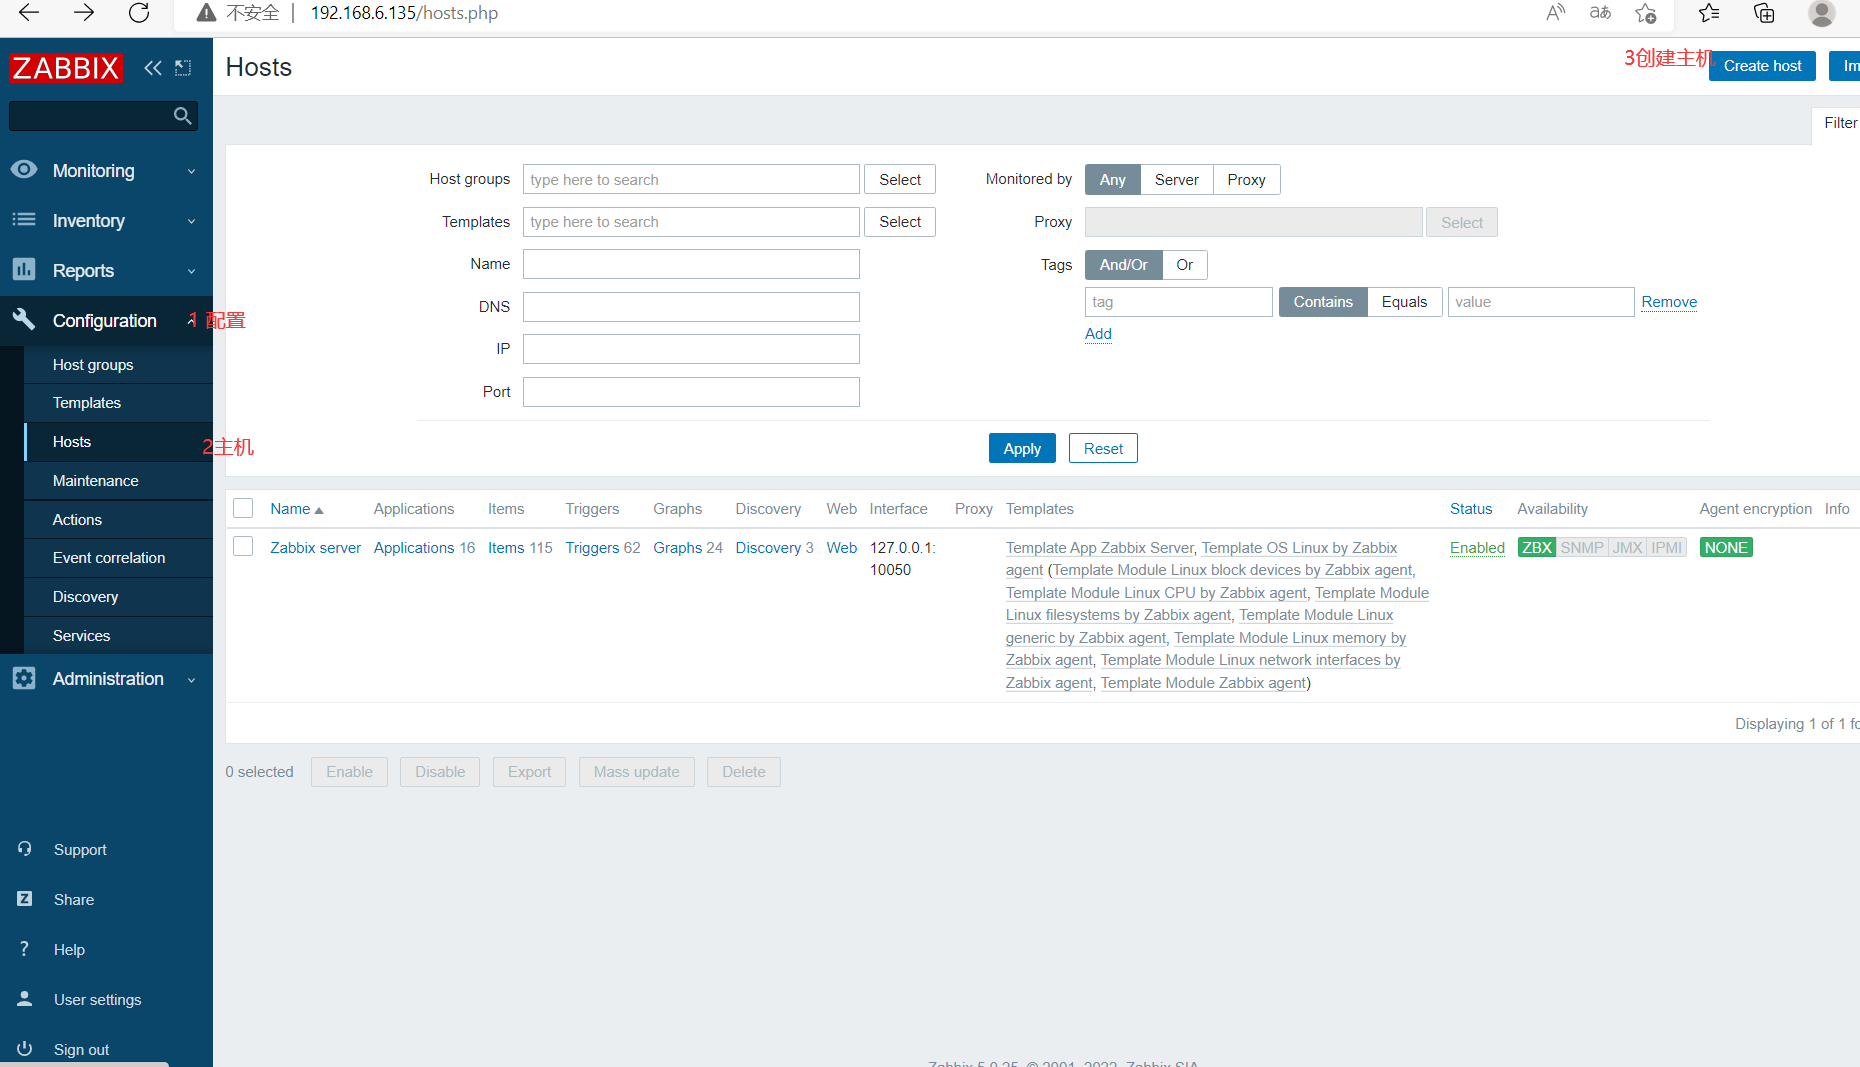
Task: Select Proxy for Monitored by
Action: (1247, 180)
